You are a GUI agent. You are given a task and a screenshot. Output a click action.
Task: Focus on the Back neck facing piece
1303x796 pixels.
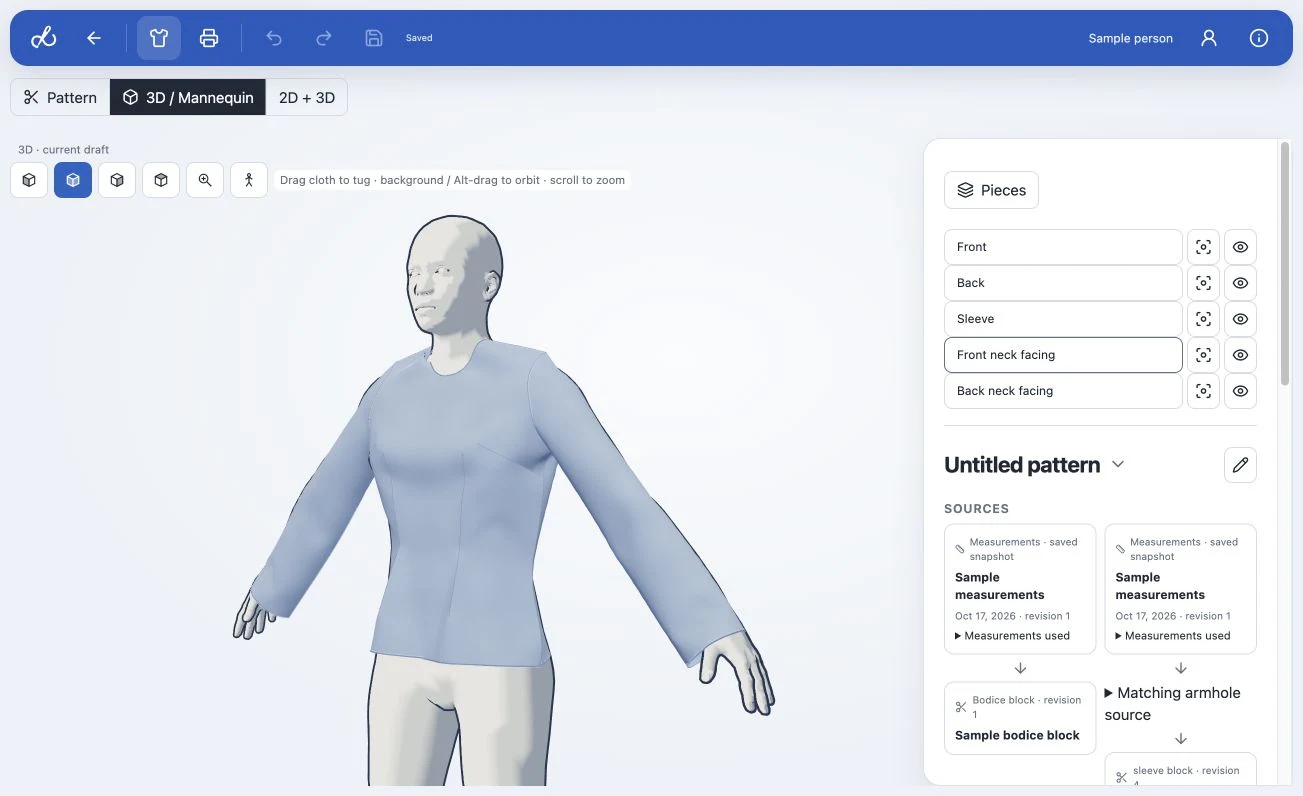[x=1203, y=391]
